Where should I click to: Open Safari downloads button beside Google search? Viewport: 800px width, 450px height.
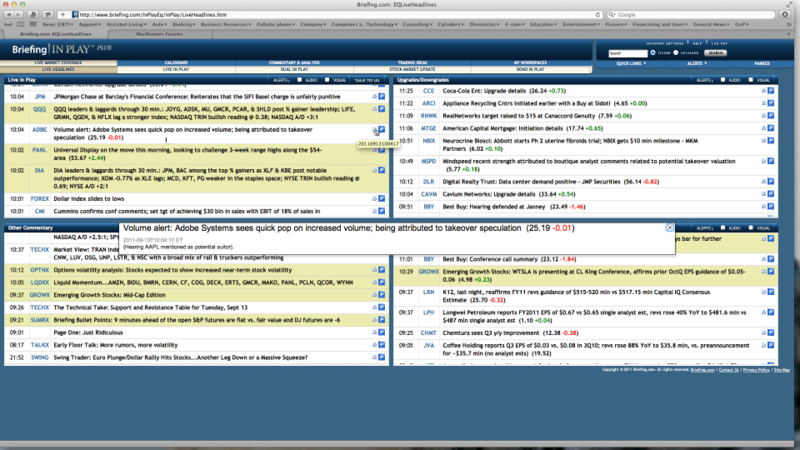pos(785,14)
